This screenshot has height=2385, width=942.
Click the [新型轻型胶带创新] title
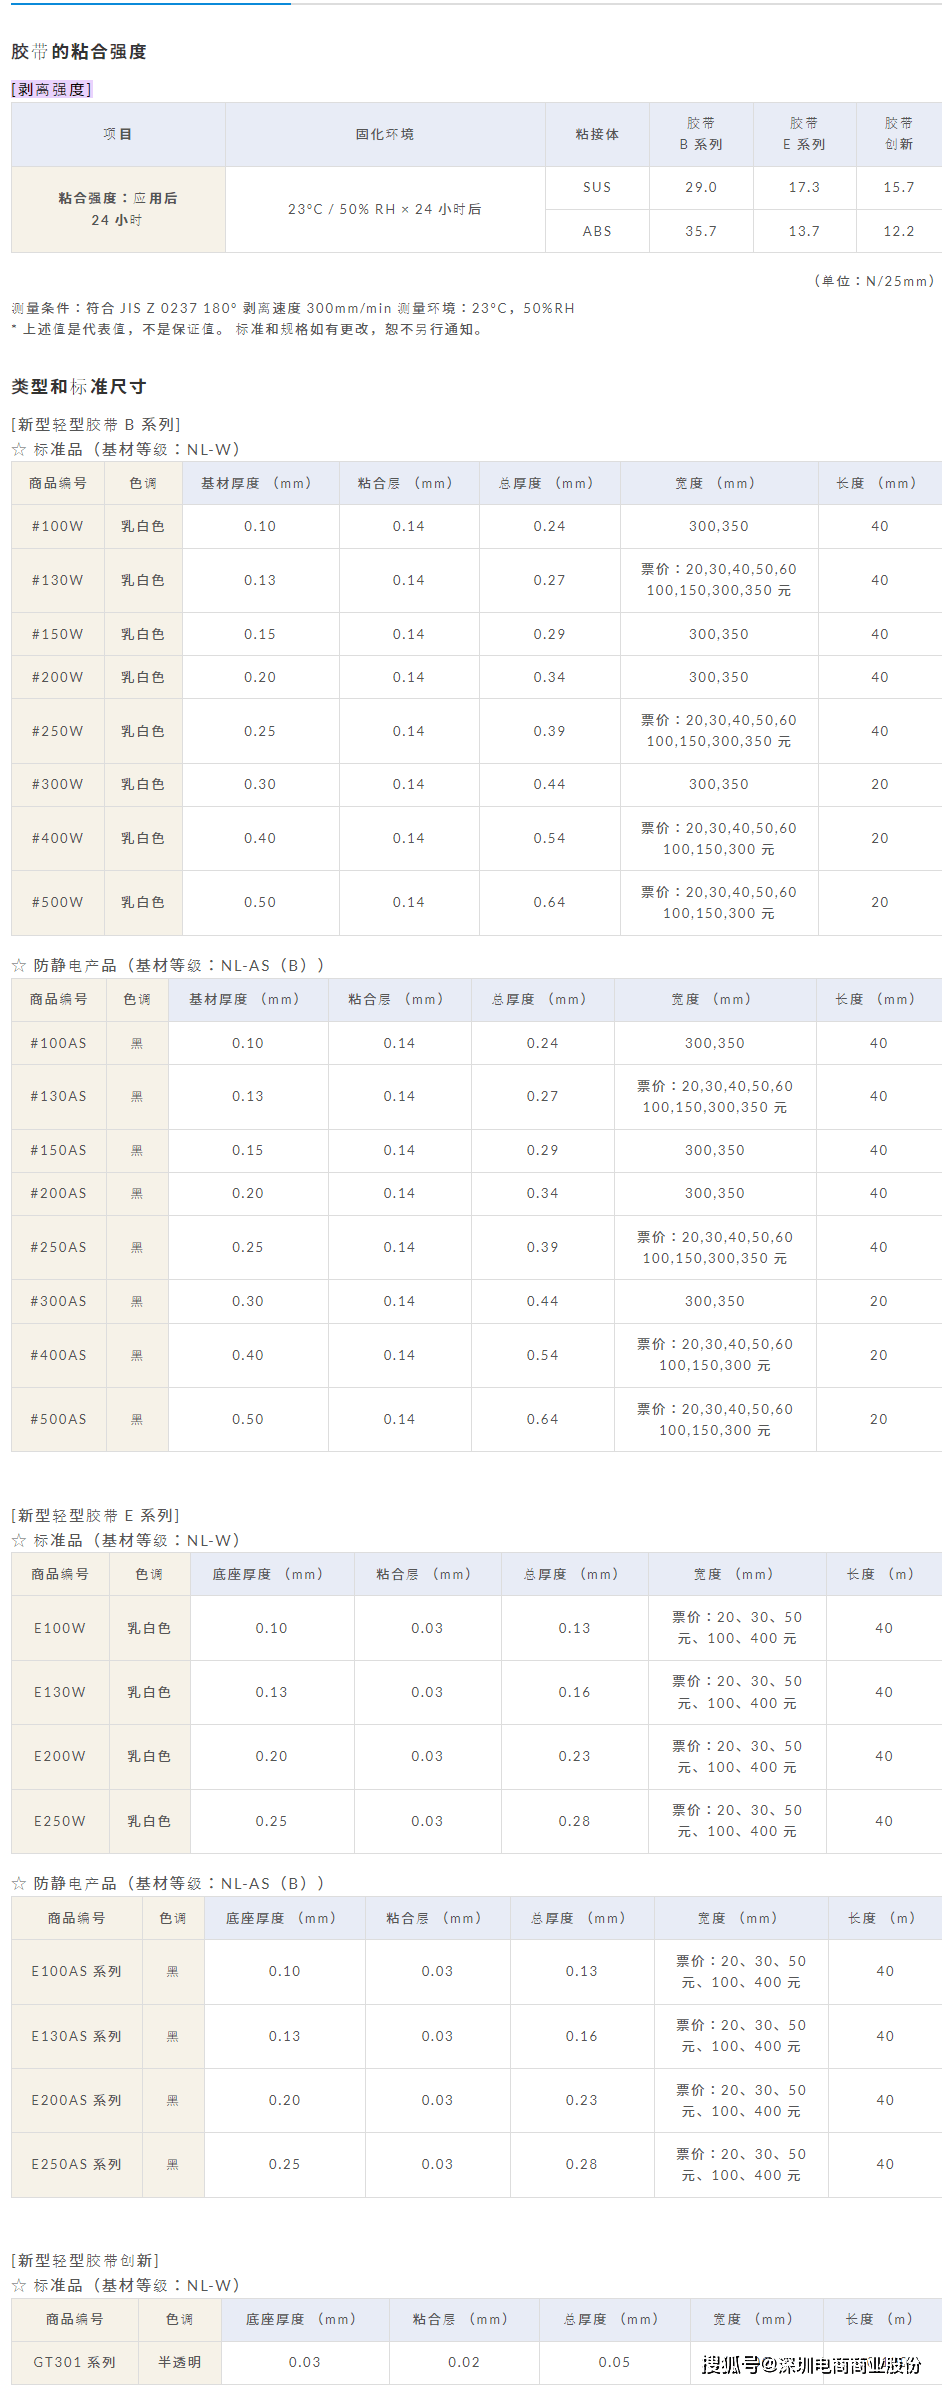pyautogui.click(x=86, y=2261)
